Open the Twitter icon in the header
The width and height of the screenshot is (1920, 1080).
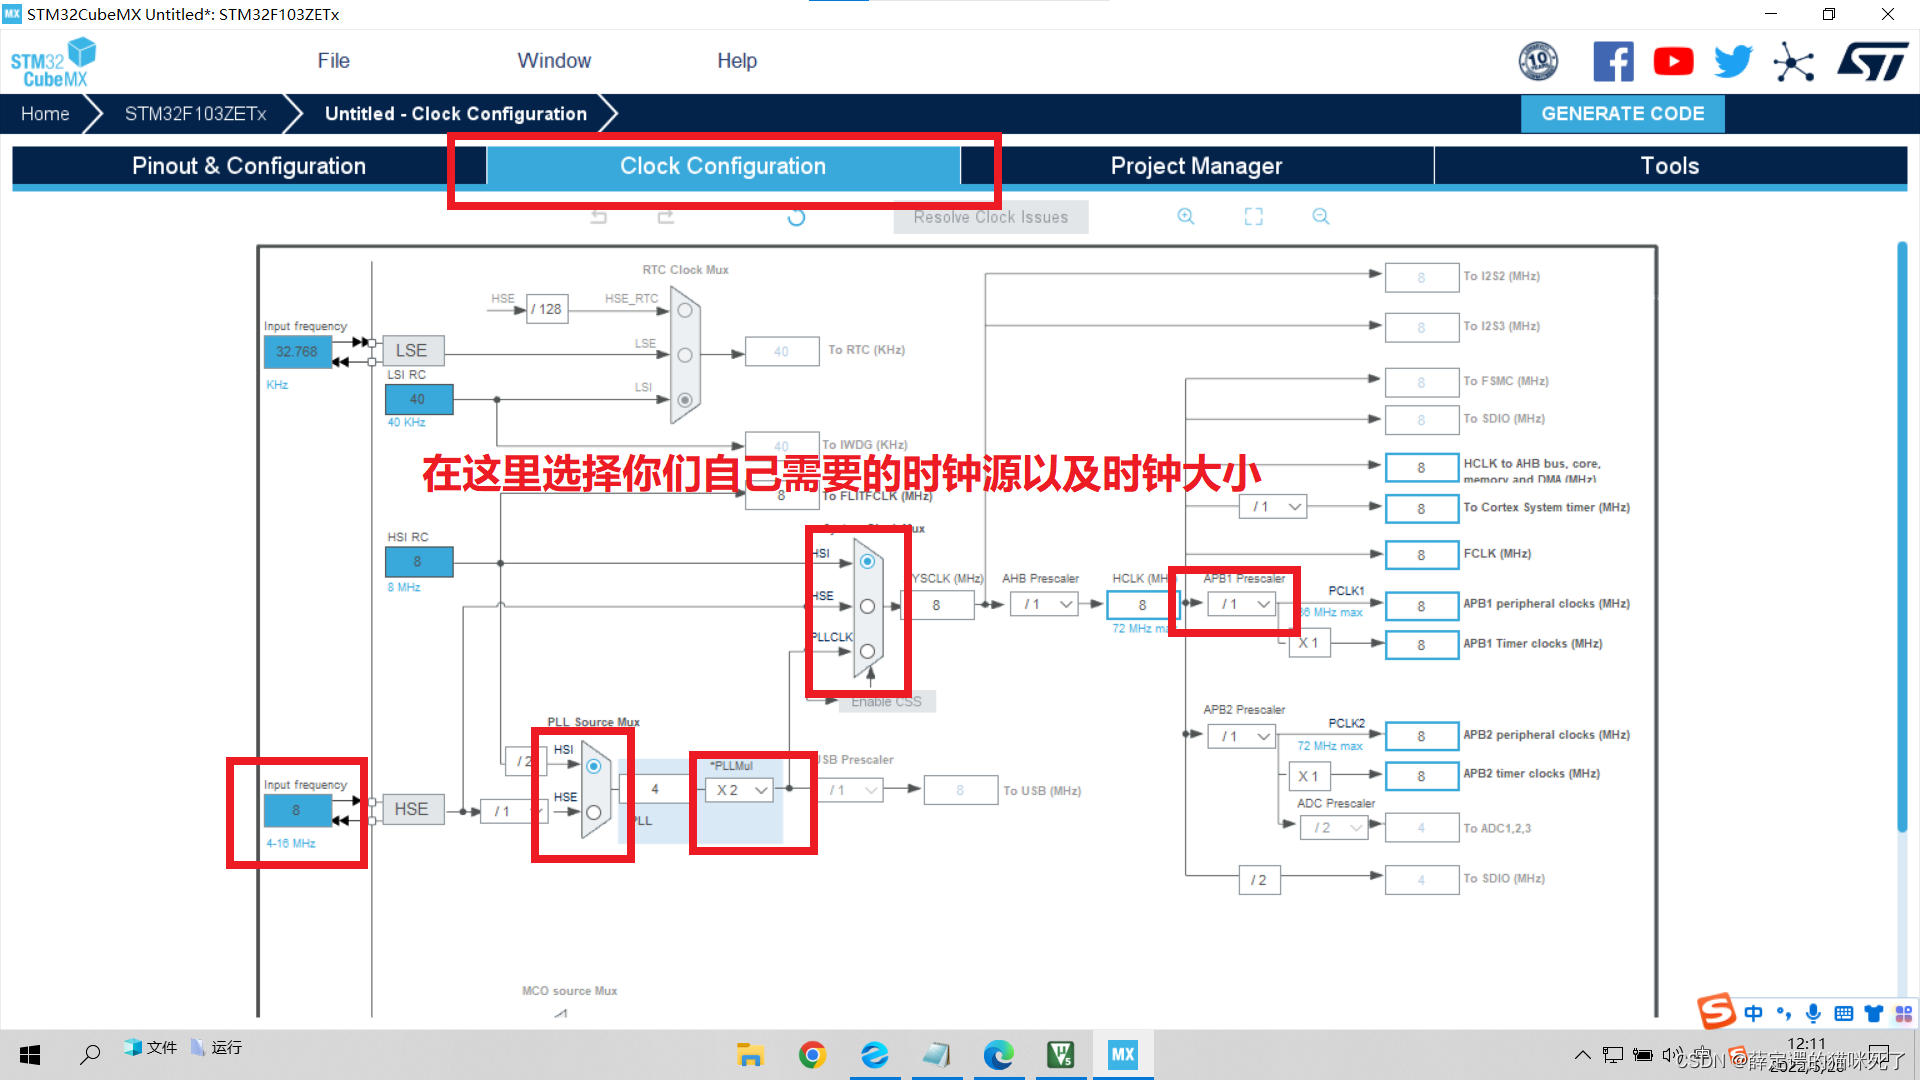click(x=1733, y=61)
